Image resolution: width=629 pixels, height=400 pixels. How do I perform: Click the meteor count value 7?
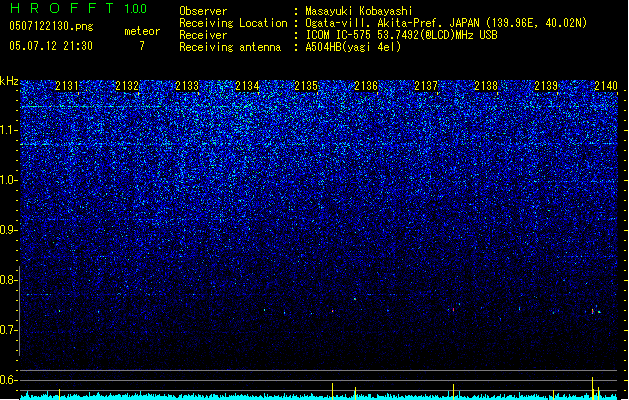tap(142, 46)
